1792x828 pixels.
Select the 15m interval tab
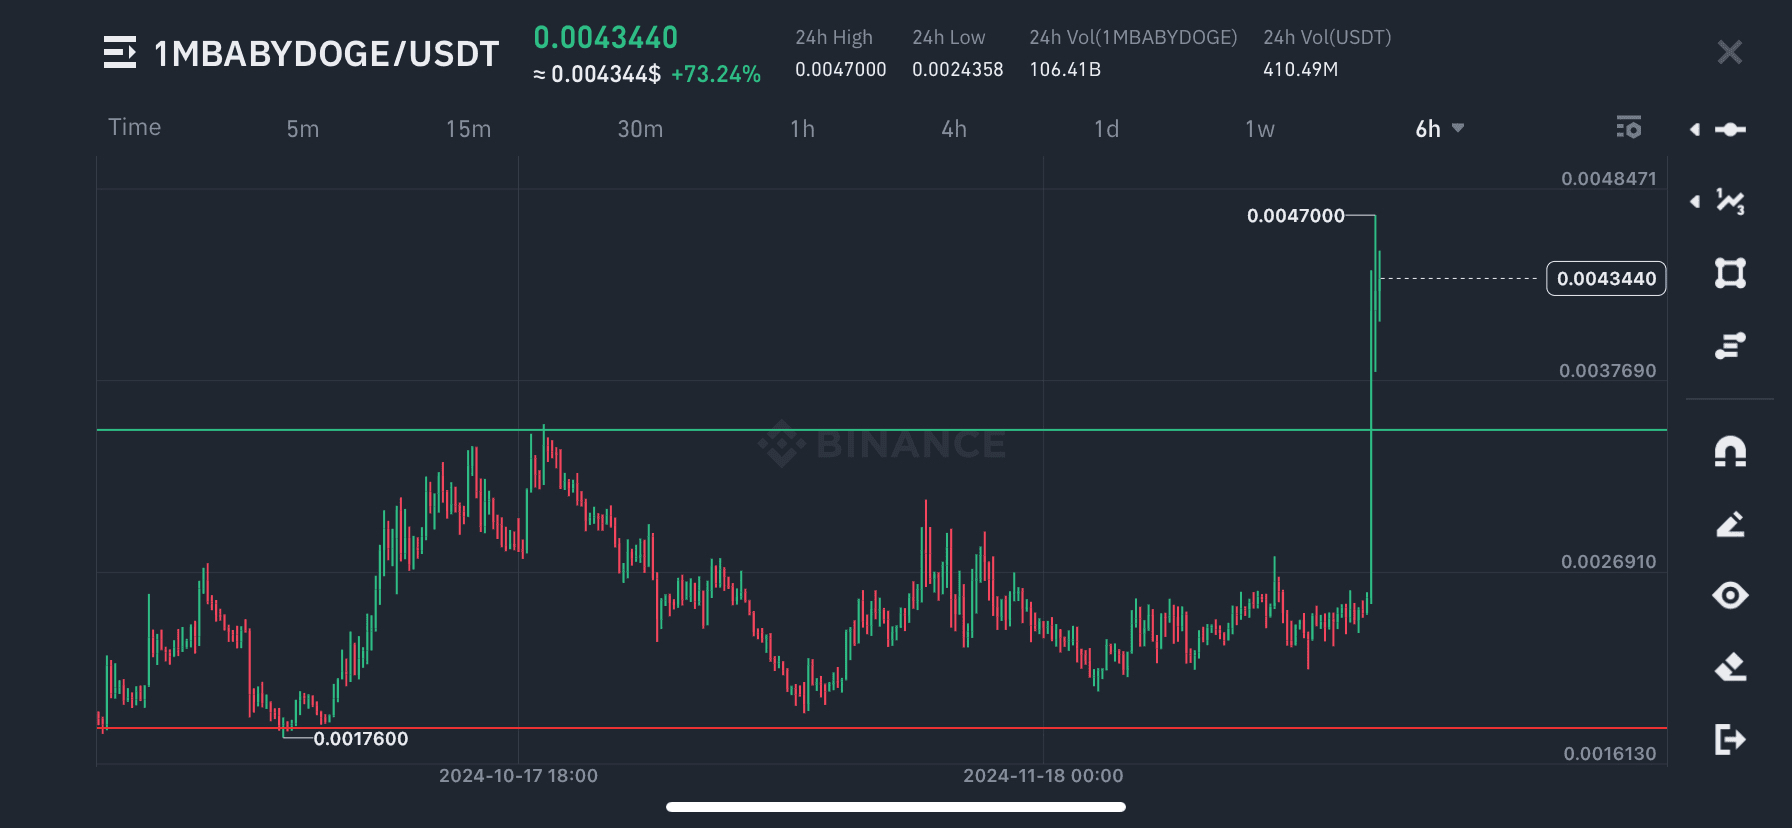[469, 129]
